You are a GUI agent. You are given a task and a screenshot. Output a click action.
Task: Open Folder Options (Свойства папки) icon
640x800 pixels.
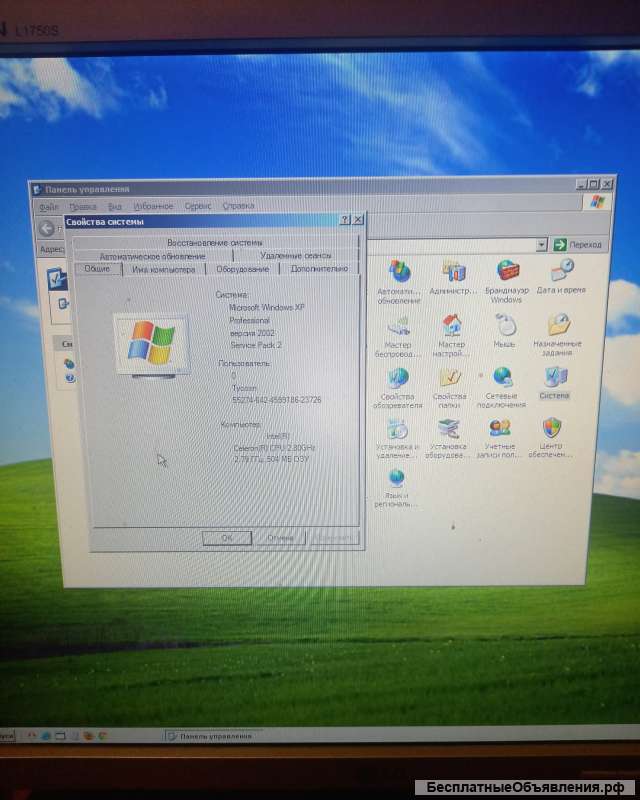coord(450,379)
